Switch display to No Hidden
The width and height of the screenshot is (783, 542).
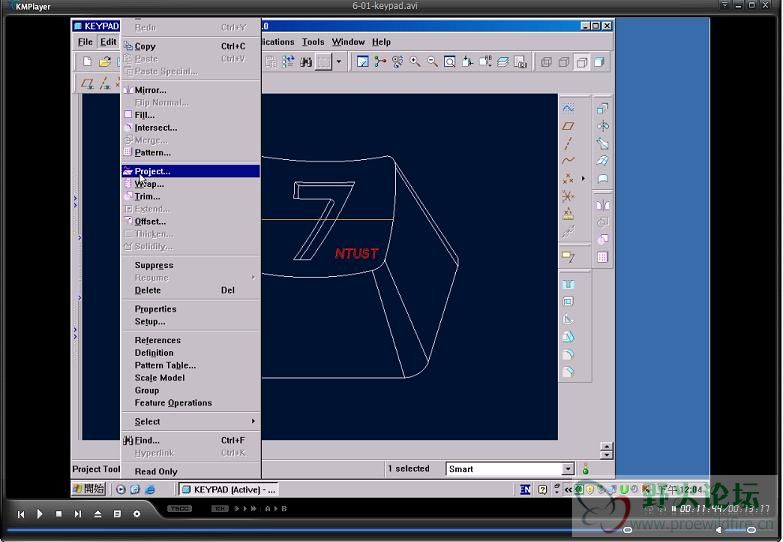pos(582,62)
